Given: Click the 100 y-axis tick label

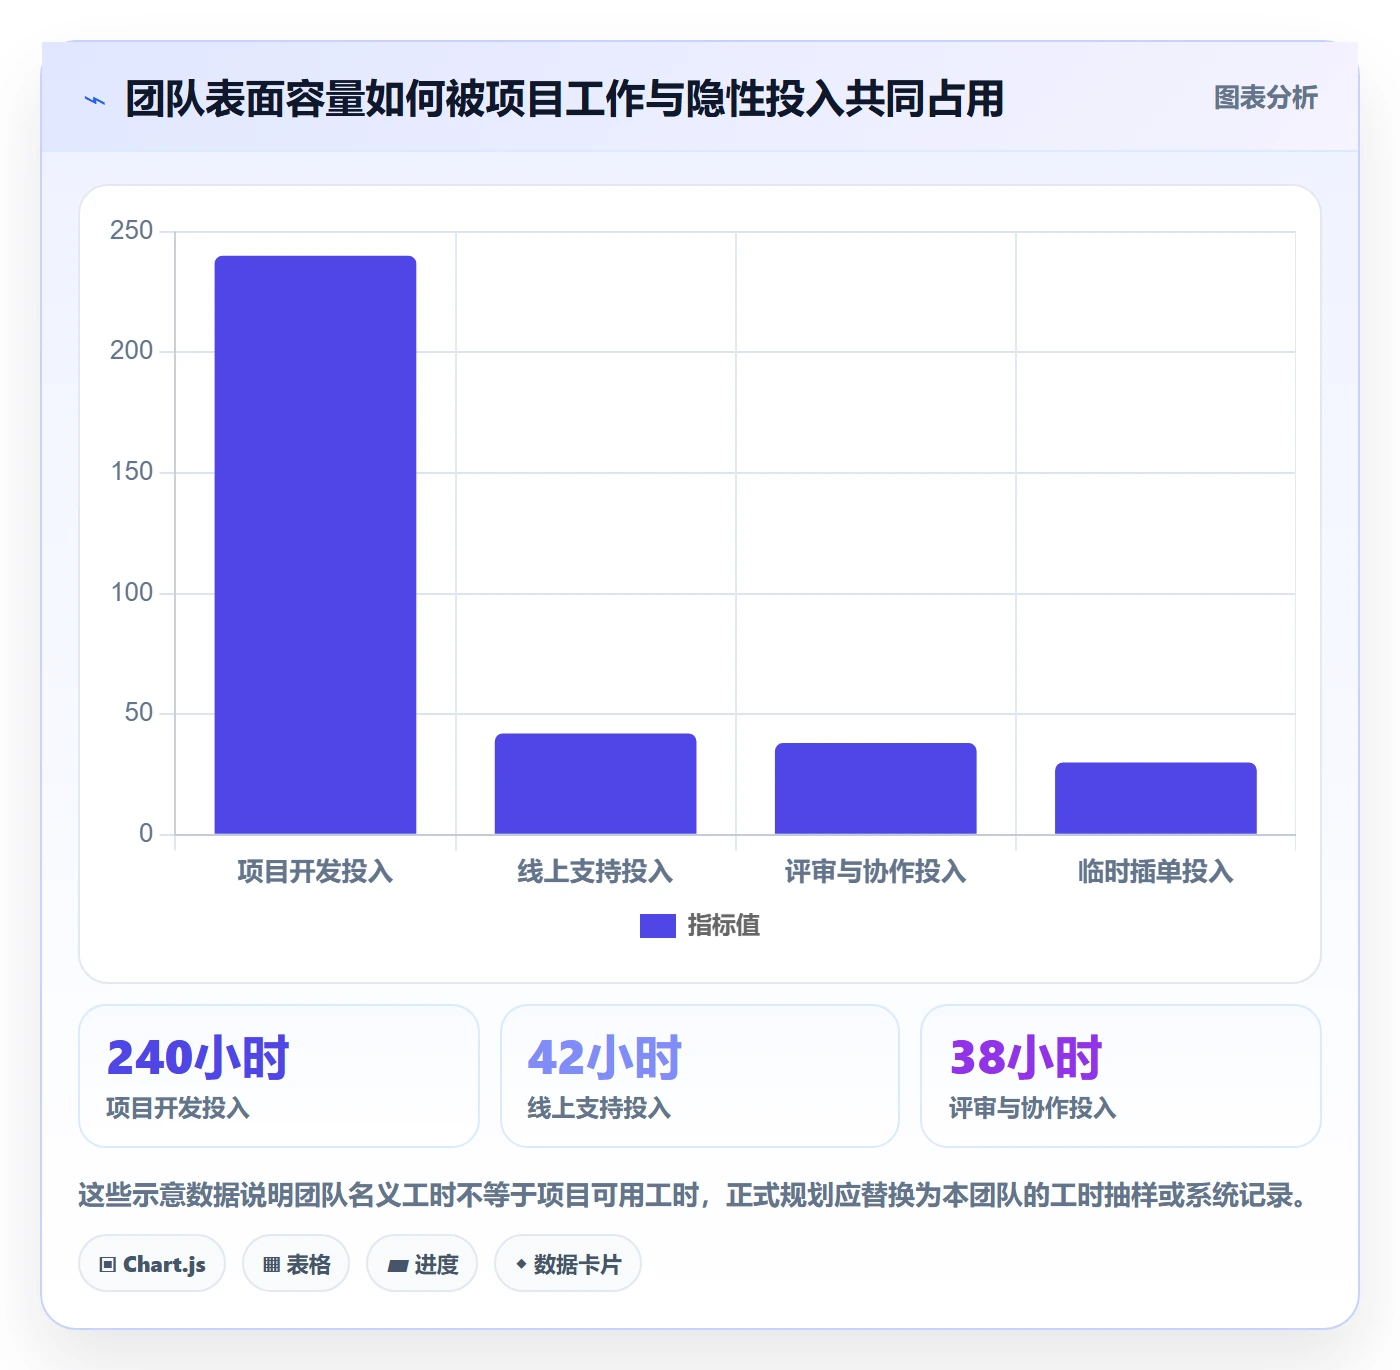Looking at the screenshot, I should [131, 593].
